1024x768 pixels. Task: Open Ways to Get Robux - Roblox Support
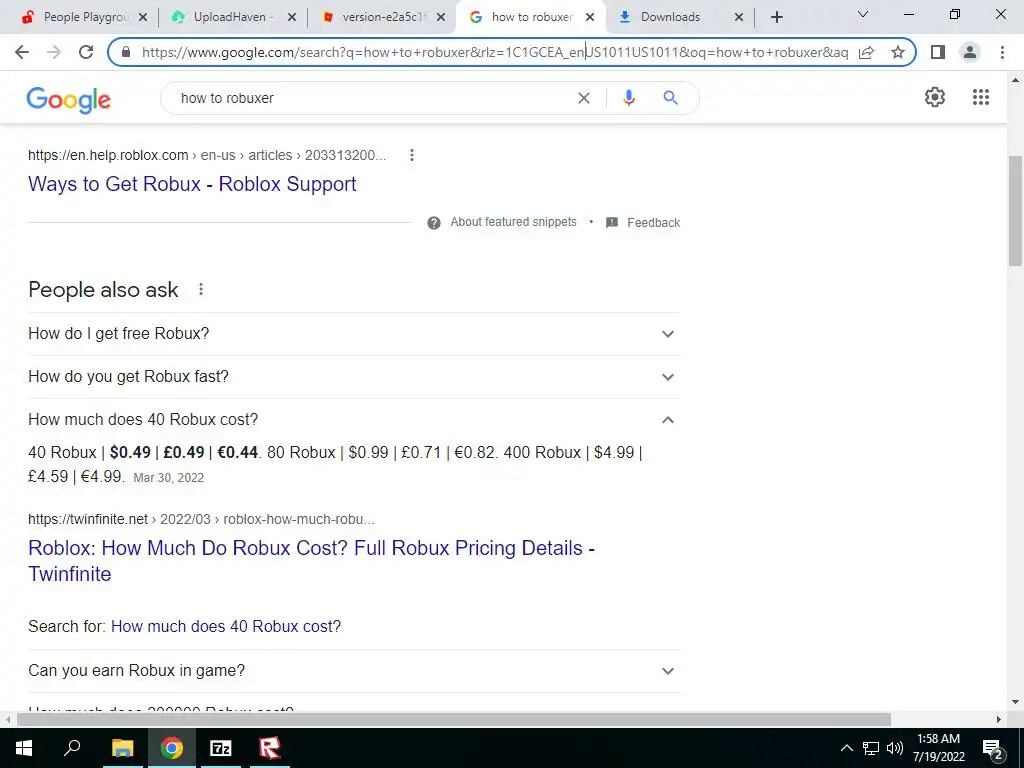pyautogui.click(x=192, y=184)
